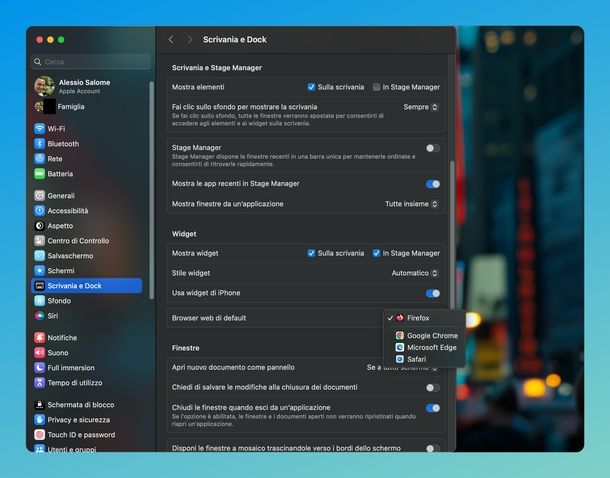Disable Usa widget di iPhone switch
This screenshot has width=610, height=478.
(433, 293)
